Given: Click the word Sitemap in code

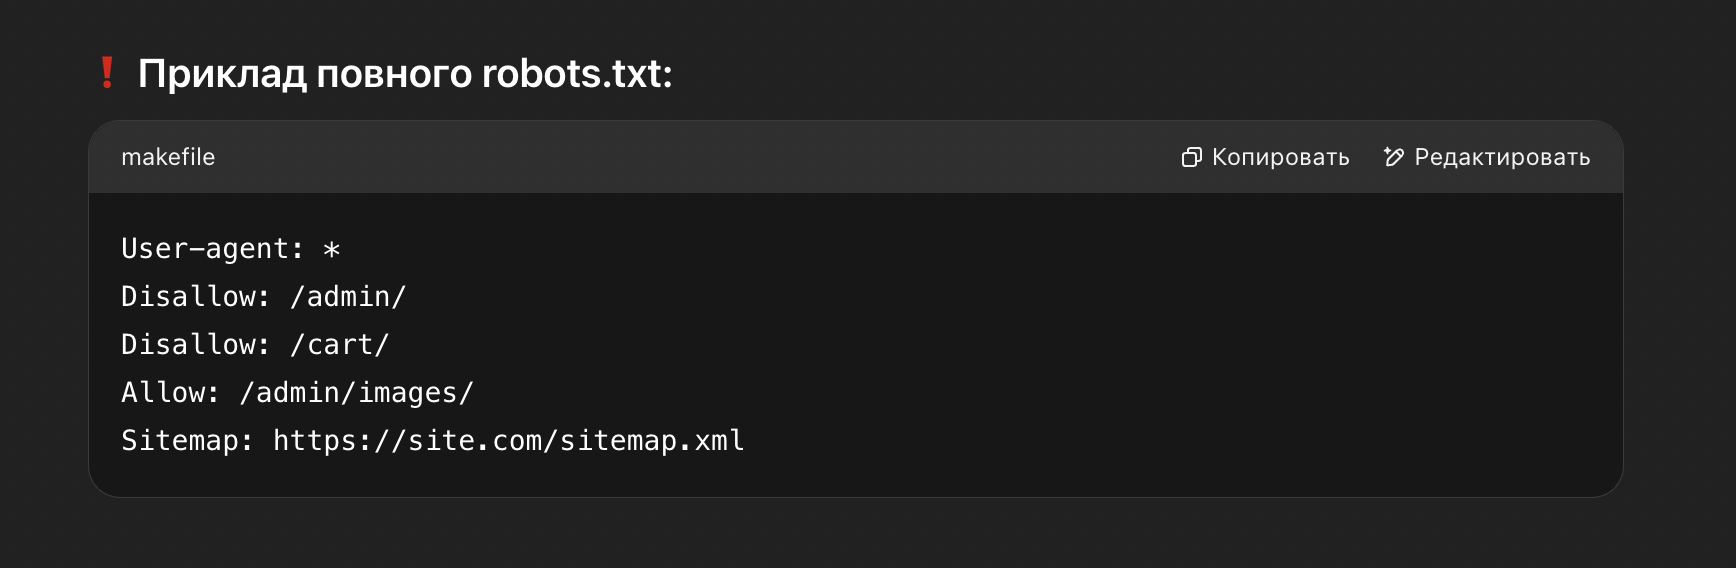Looking at the screenshot, I should [179, 441].
